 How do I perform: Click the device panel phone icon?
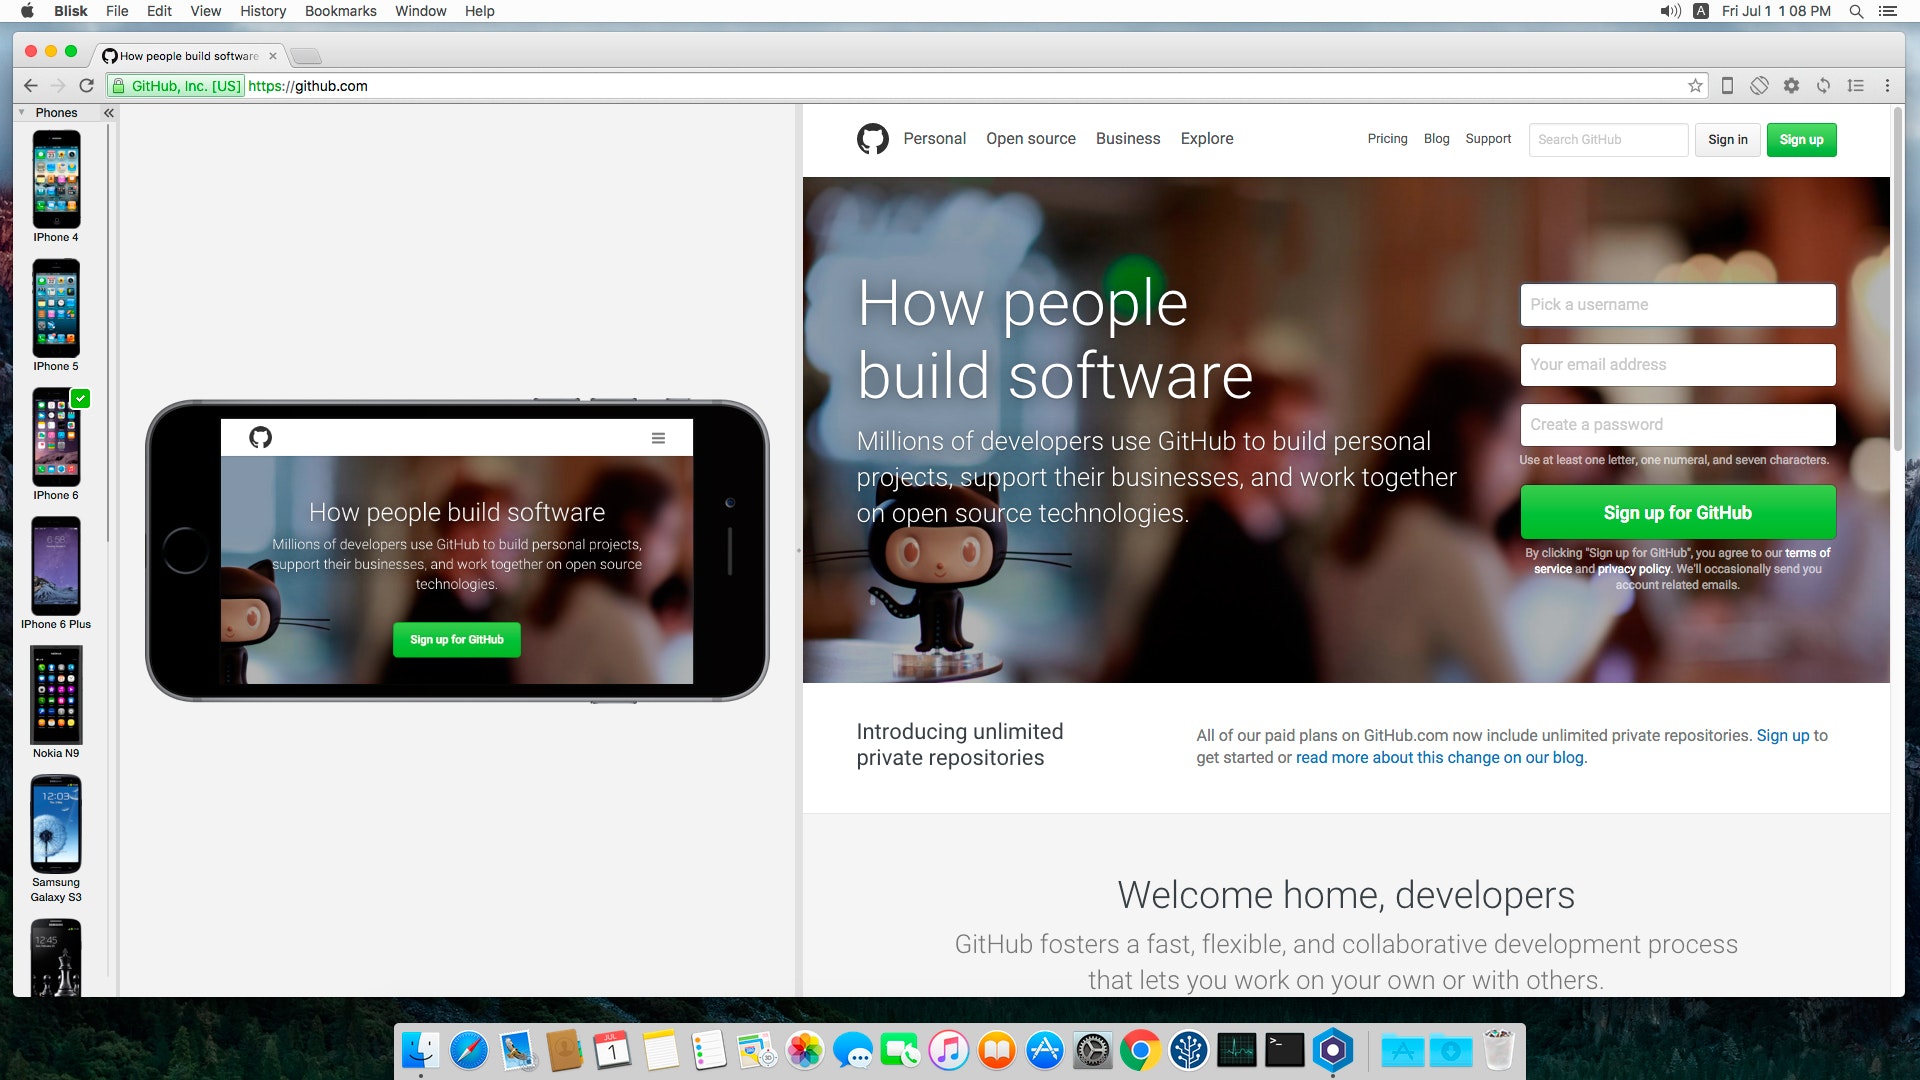tap(1727, 86)
